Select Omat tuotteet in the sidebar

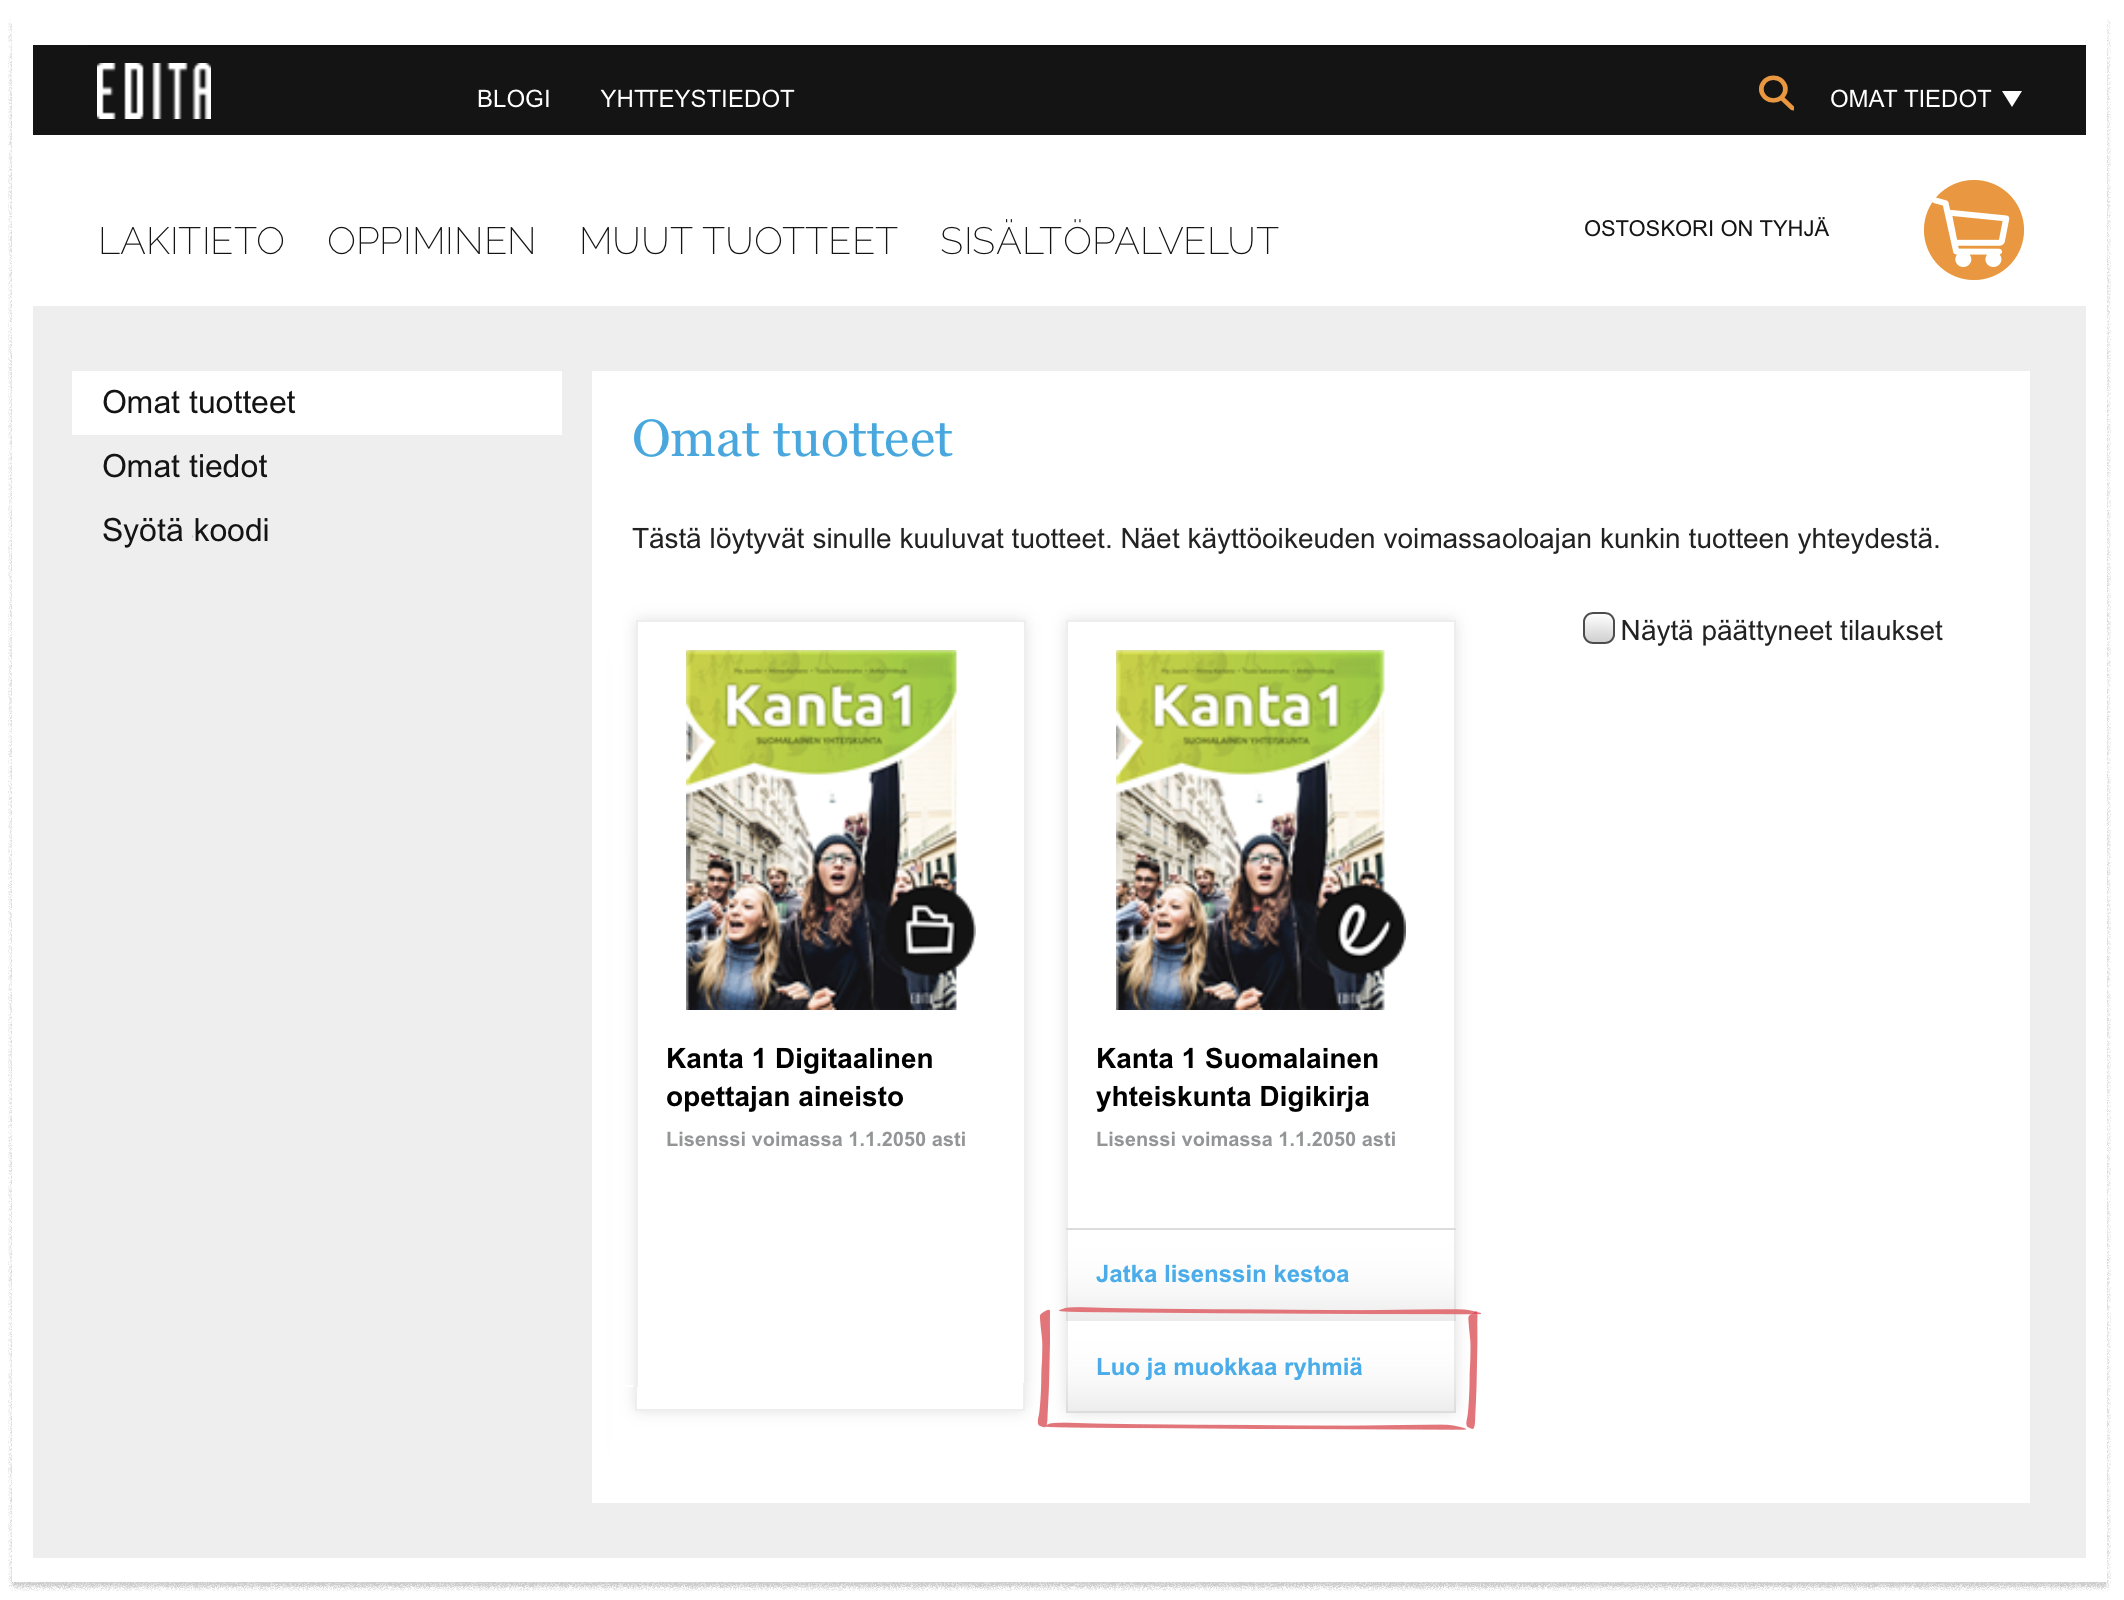(x=316, y=402)
